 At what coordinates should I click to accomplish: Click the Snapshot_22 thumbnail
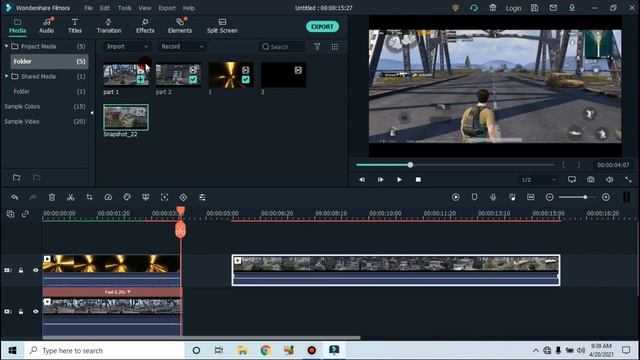(x=126, y=117)
